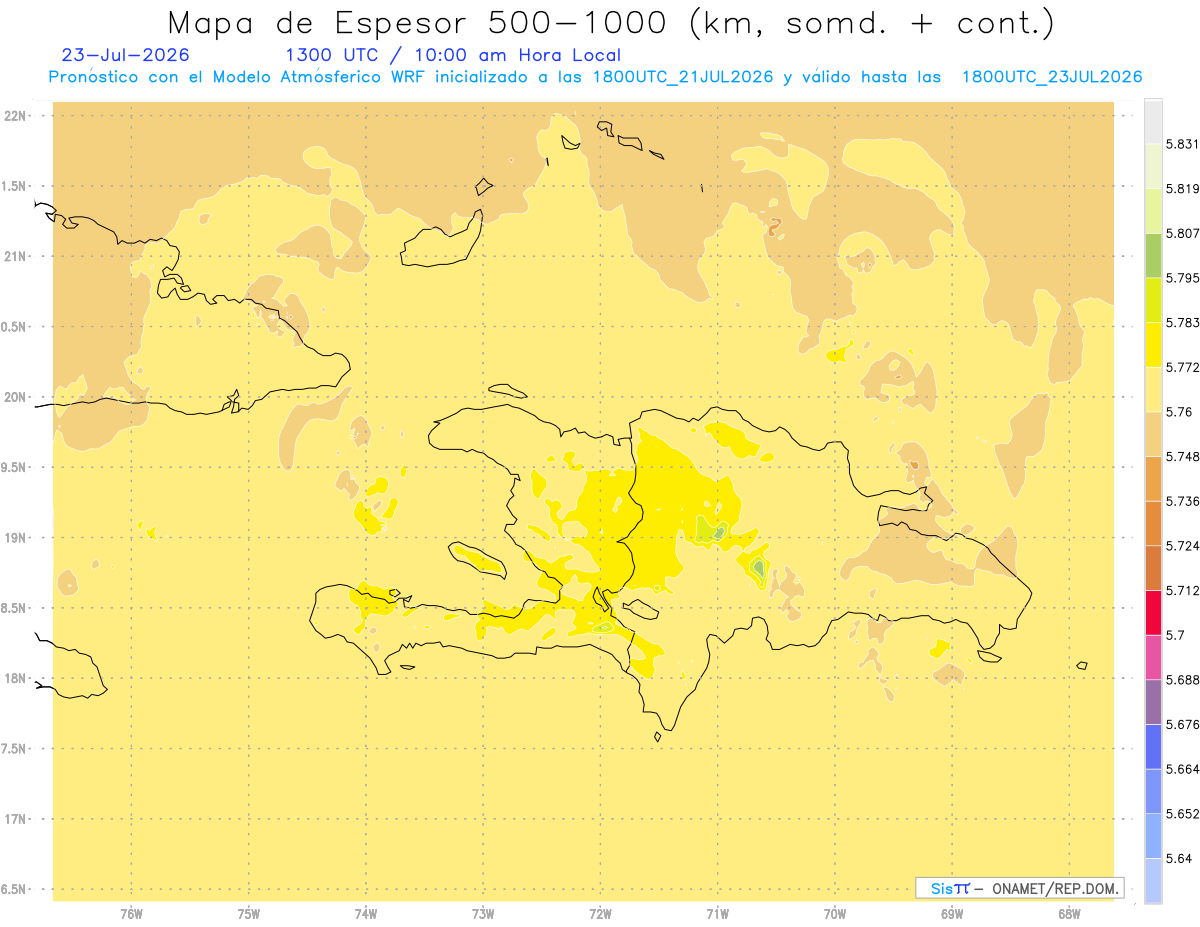Viewport: 1200px width, 927px height.
Task: Click the 5.772 colorbar value
Action: pyautogui.click(x=1182, y=367)
